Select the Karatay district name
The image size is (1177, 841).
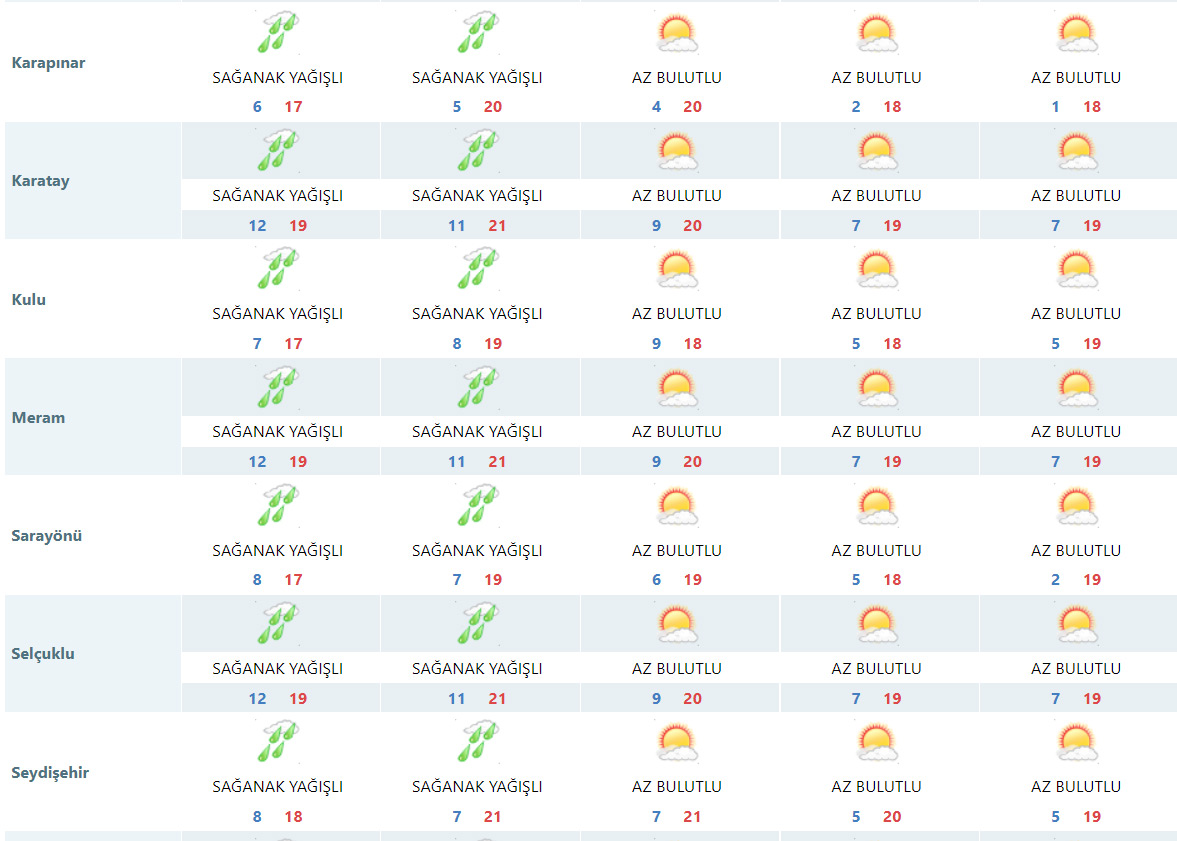point(40,181)
